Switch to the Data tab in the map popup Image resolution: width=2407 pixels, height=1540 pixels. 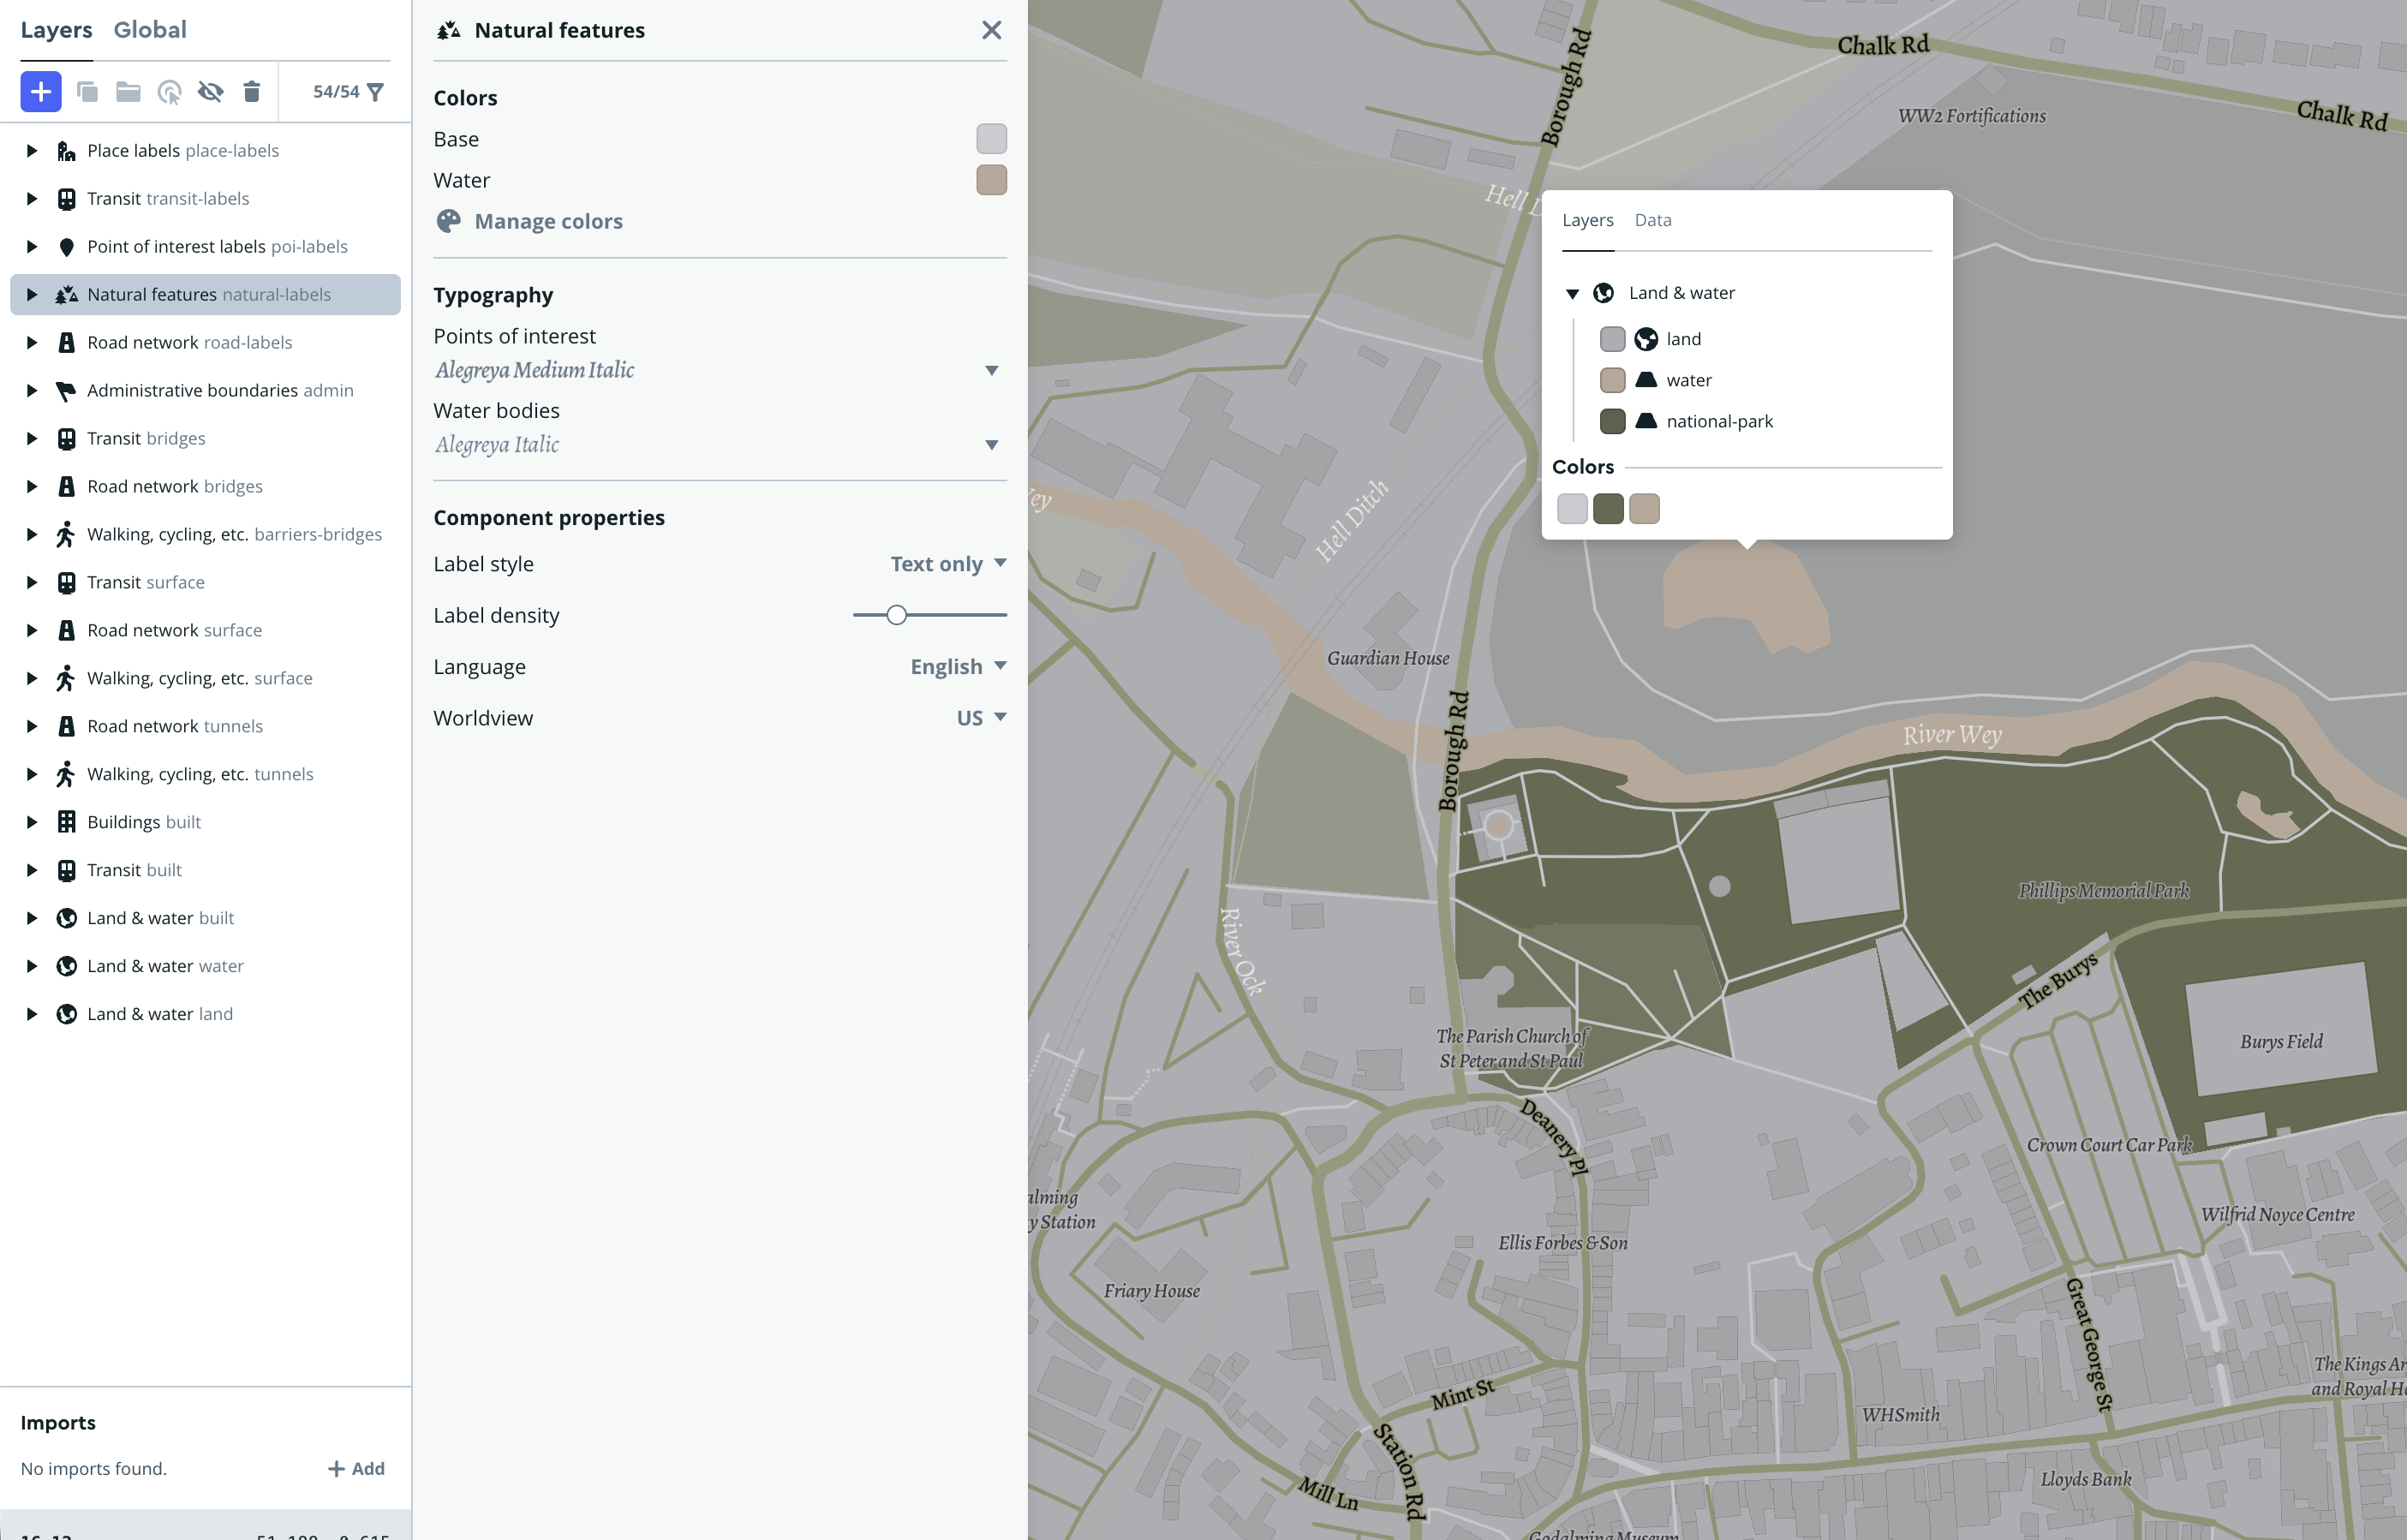[x=1654, y=220]
